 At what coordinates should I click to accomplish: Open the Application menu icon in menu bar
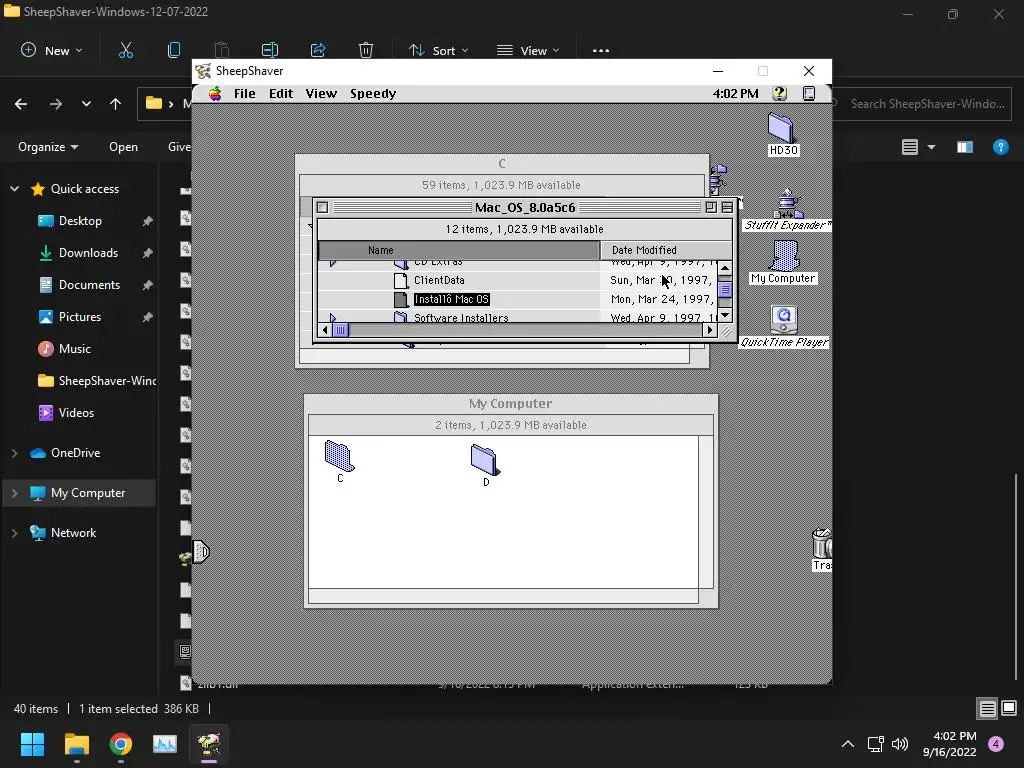808,93
